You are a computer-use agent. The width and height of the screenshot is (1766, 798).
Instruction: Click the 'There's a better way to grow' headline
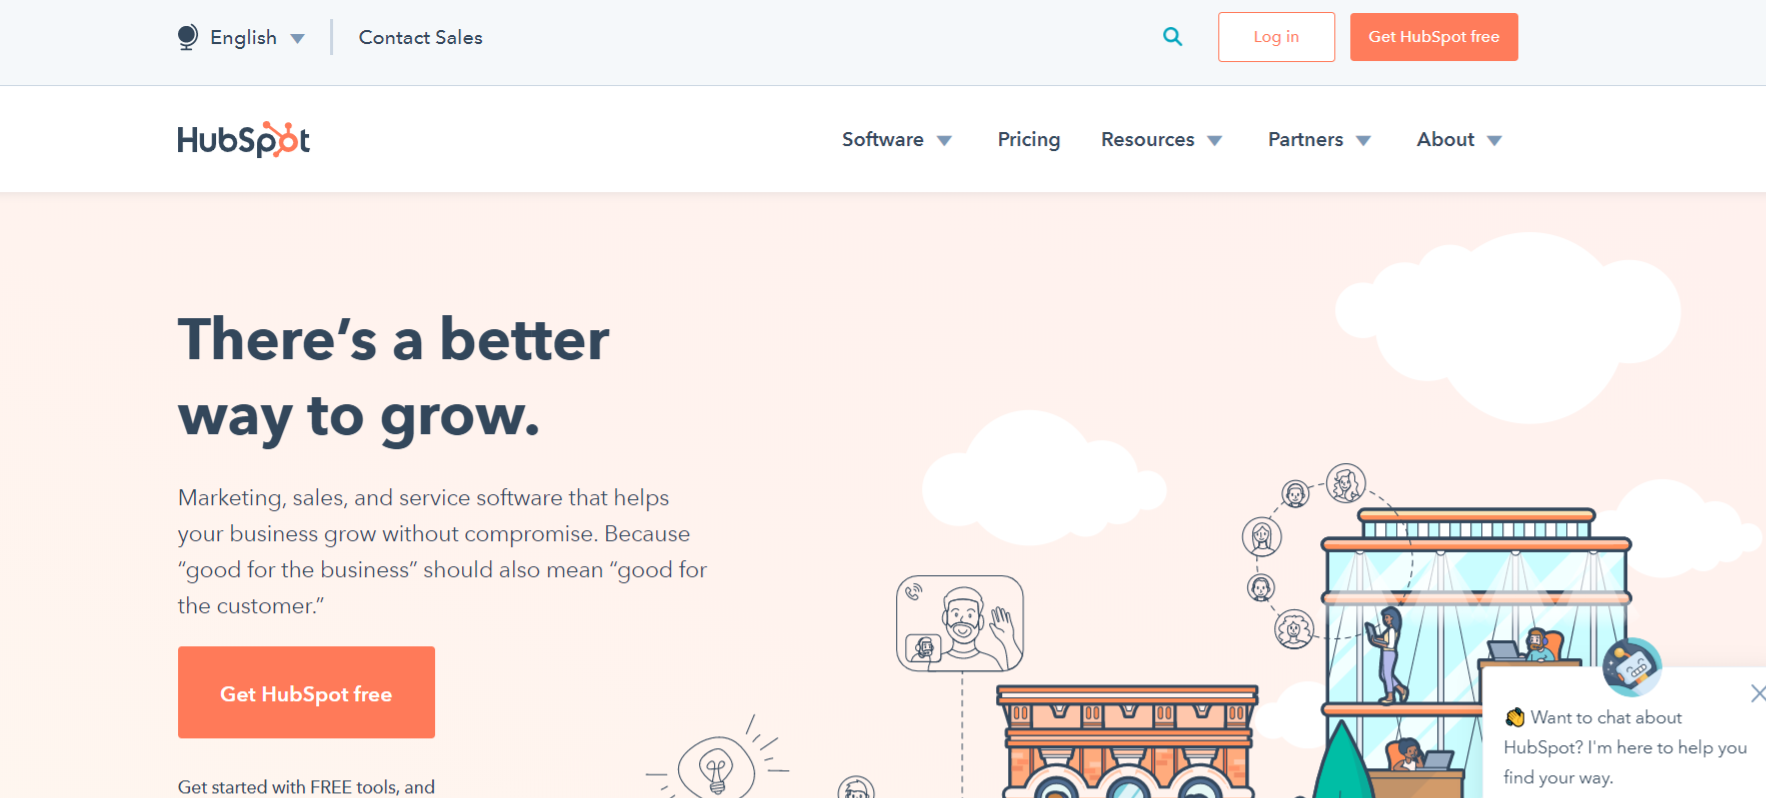pos(394,377)
